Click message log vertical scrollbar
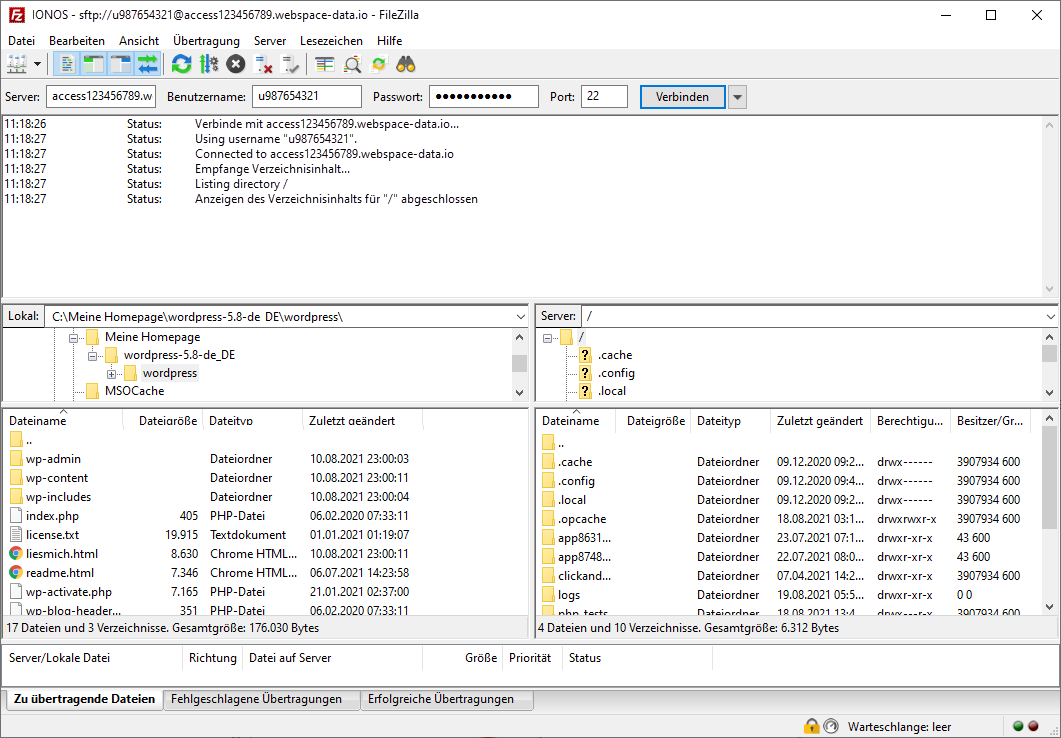 [1049, 206]
